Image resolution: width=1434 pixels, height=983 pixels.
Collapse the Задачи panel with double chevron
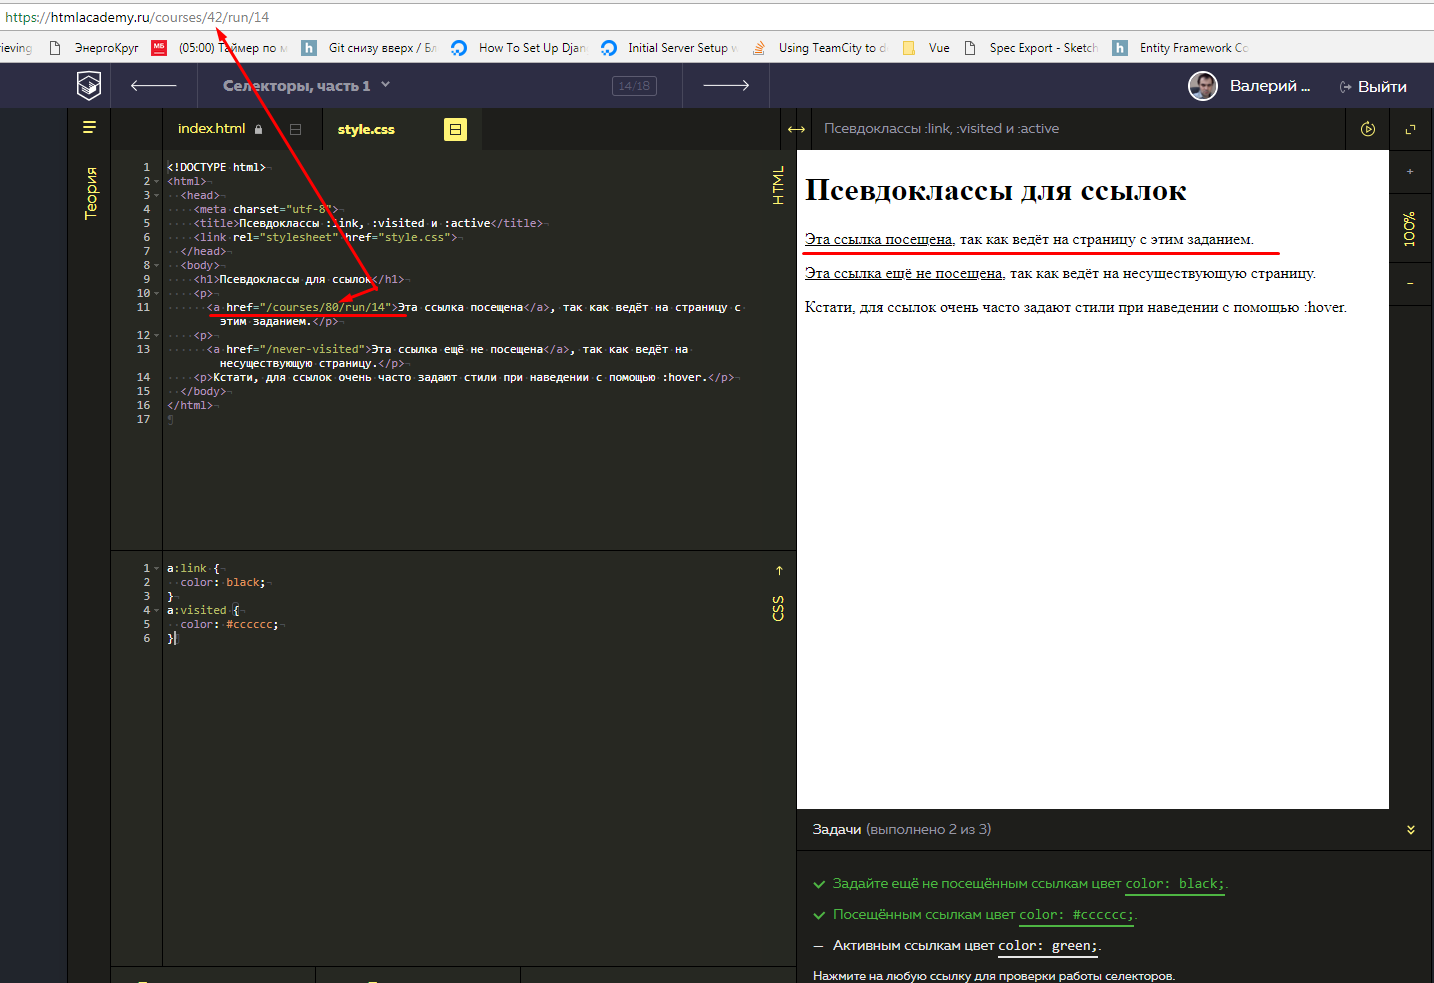(1410, 830)
